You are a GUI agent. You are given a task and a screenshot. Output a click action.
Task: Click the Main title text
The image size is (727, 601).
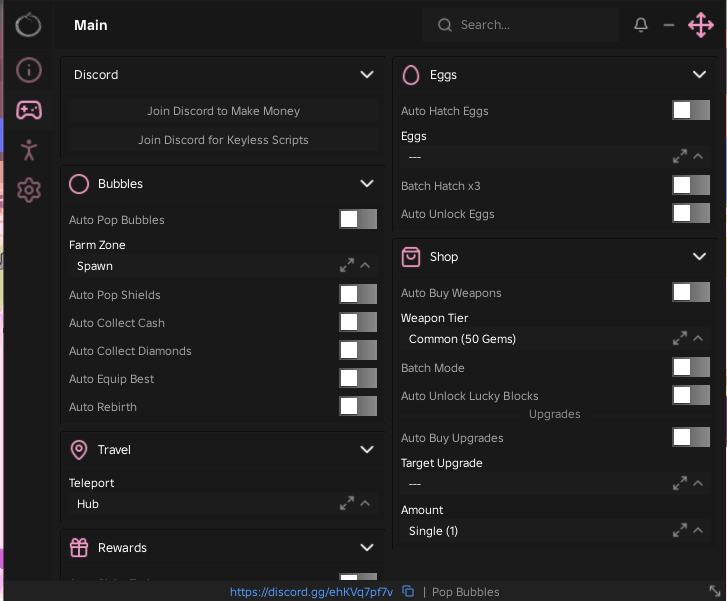(91, 25)
